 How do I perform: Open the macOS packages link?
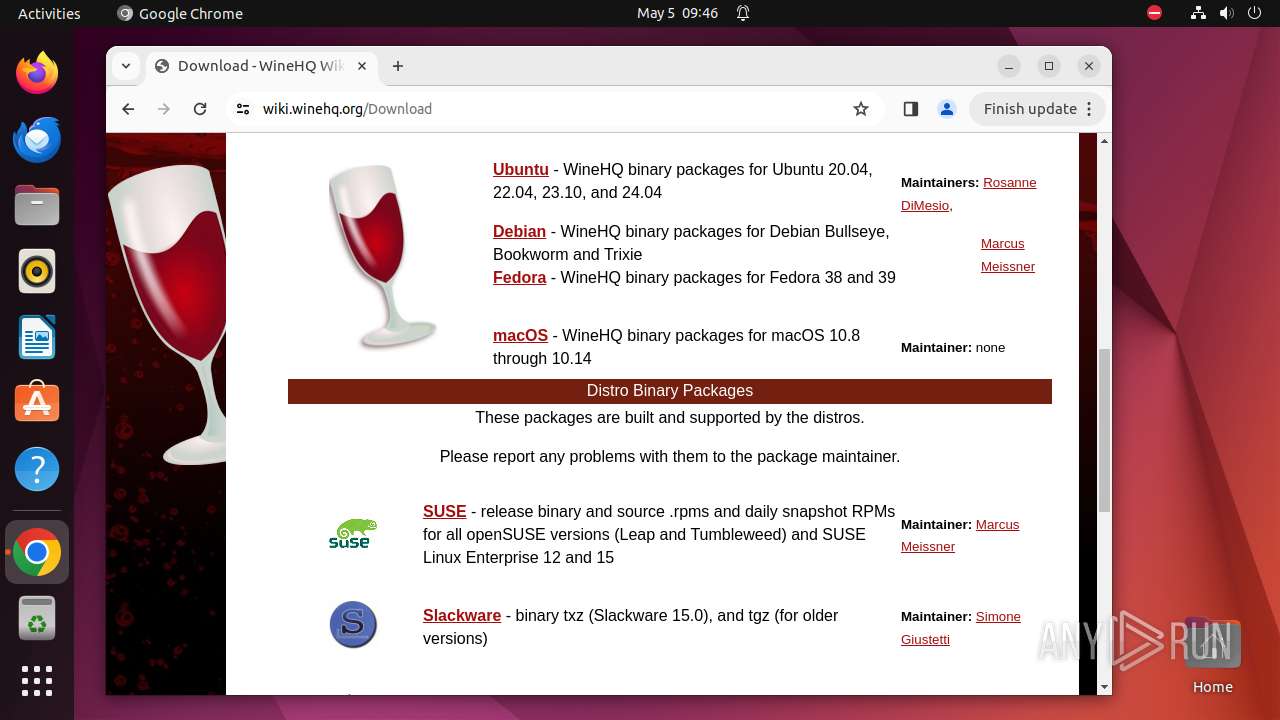pos(520,335)
